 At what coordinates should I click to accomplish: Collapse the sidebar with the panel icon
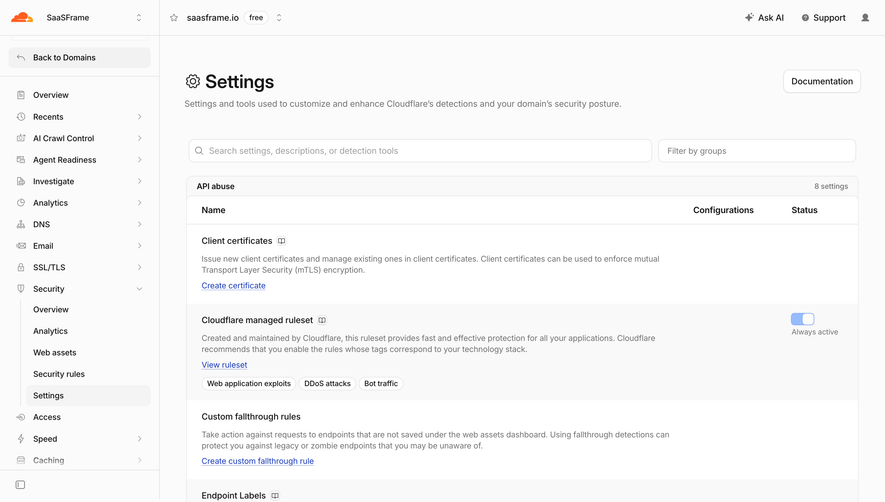[20, 484]
